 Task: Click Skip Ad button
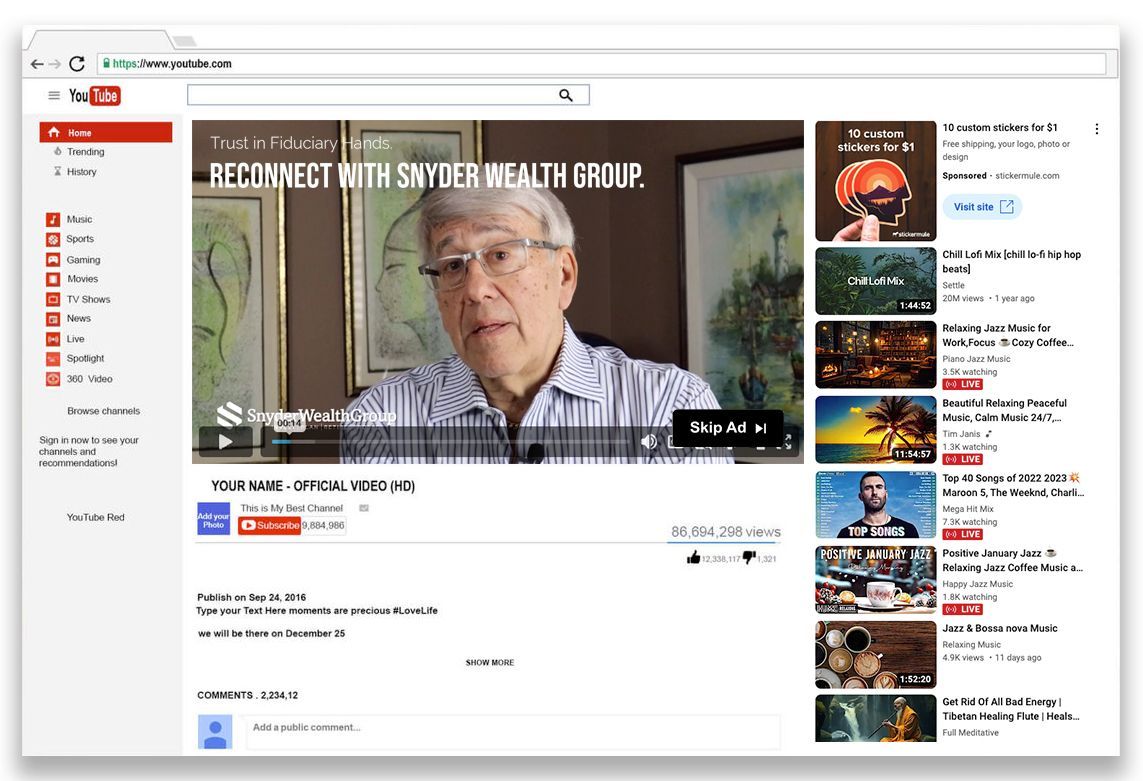727,428
